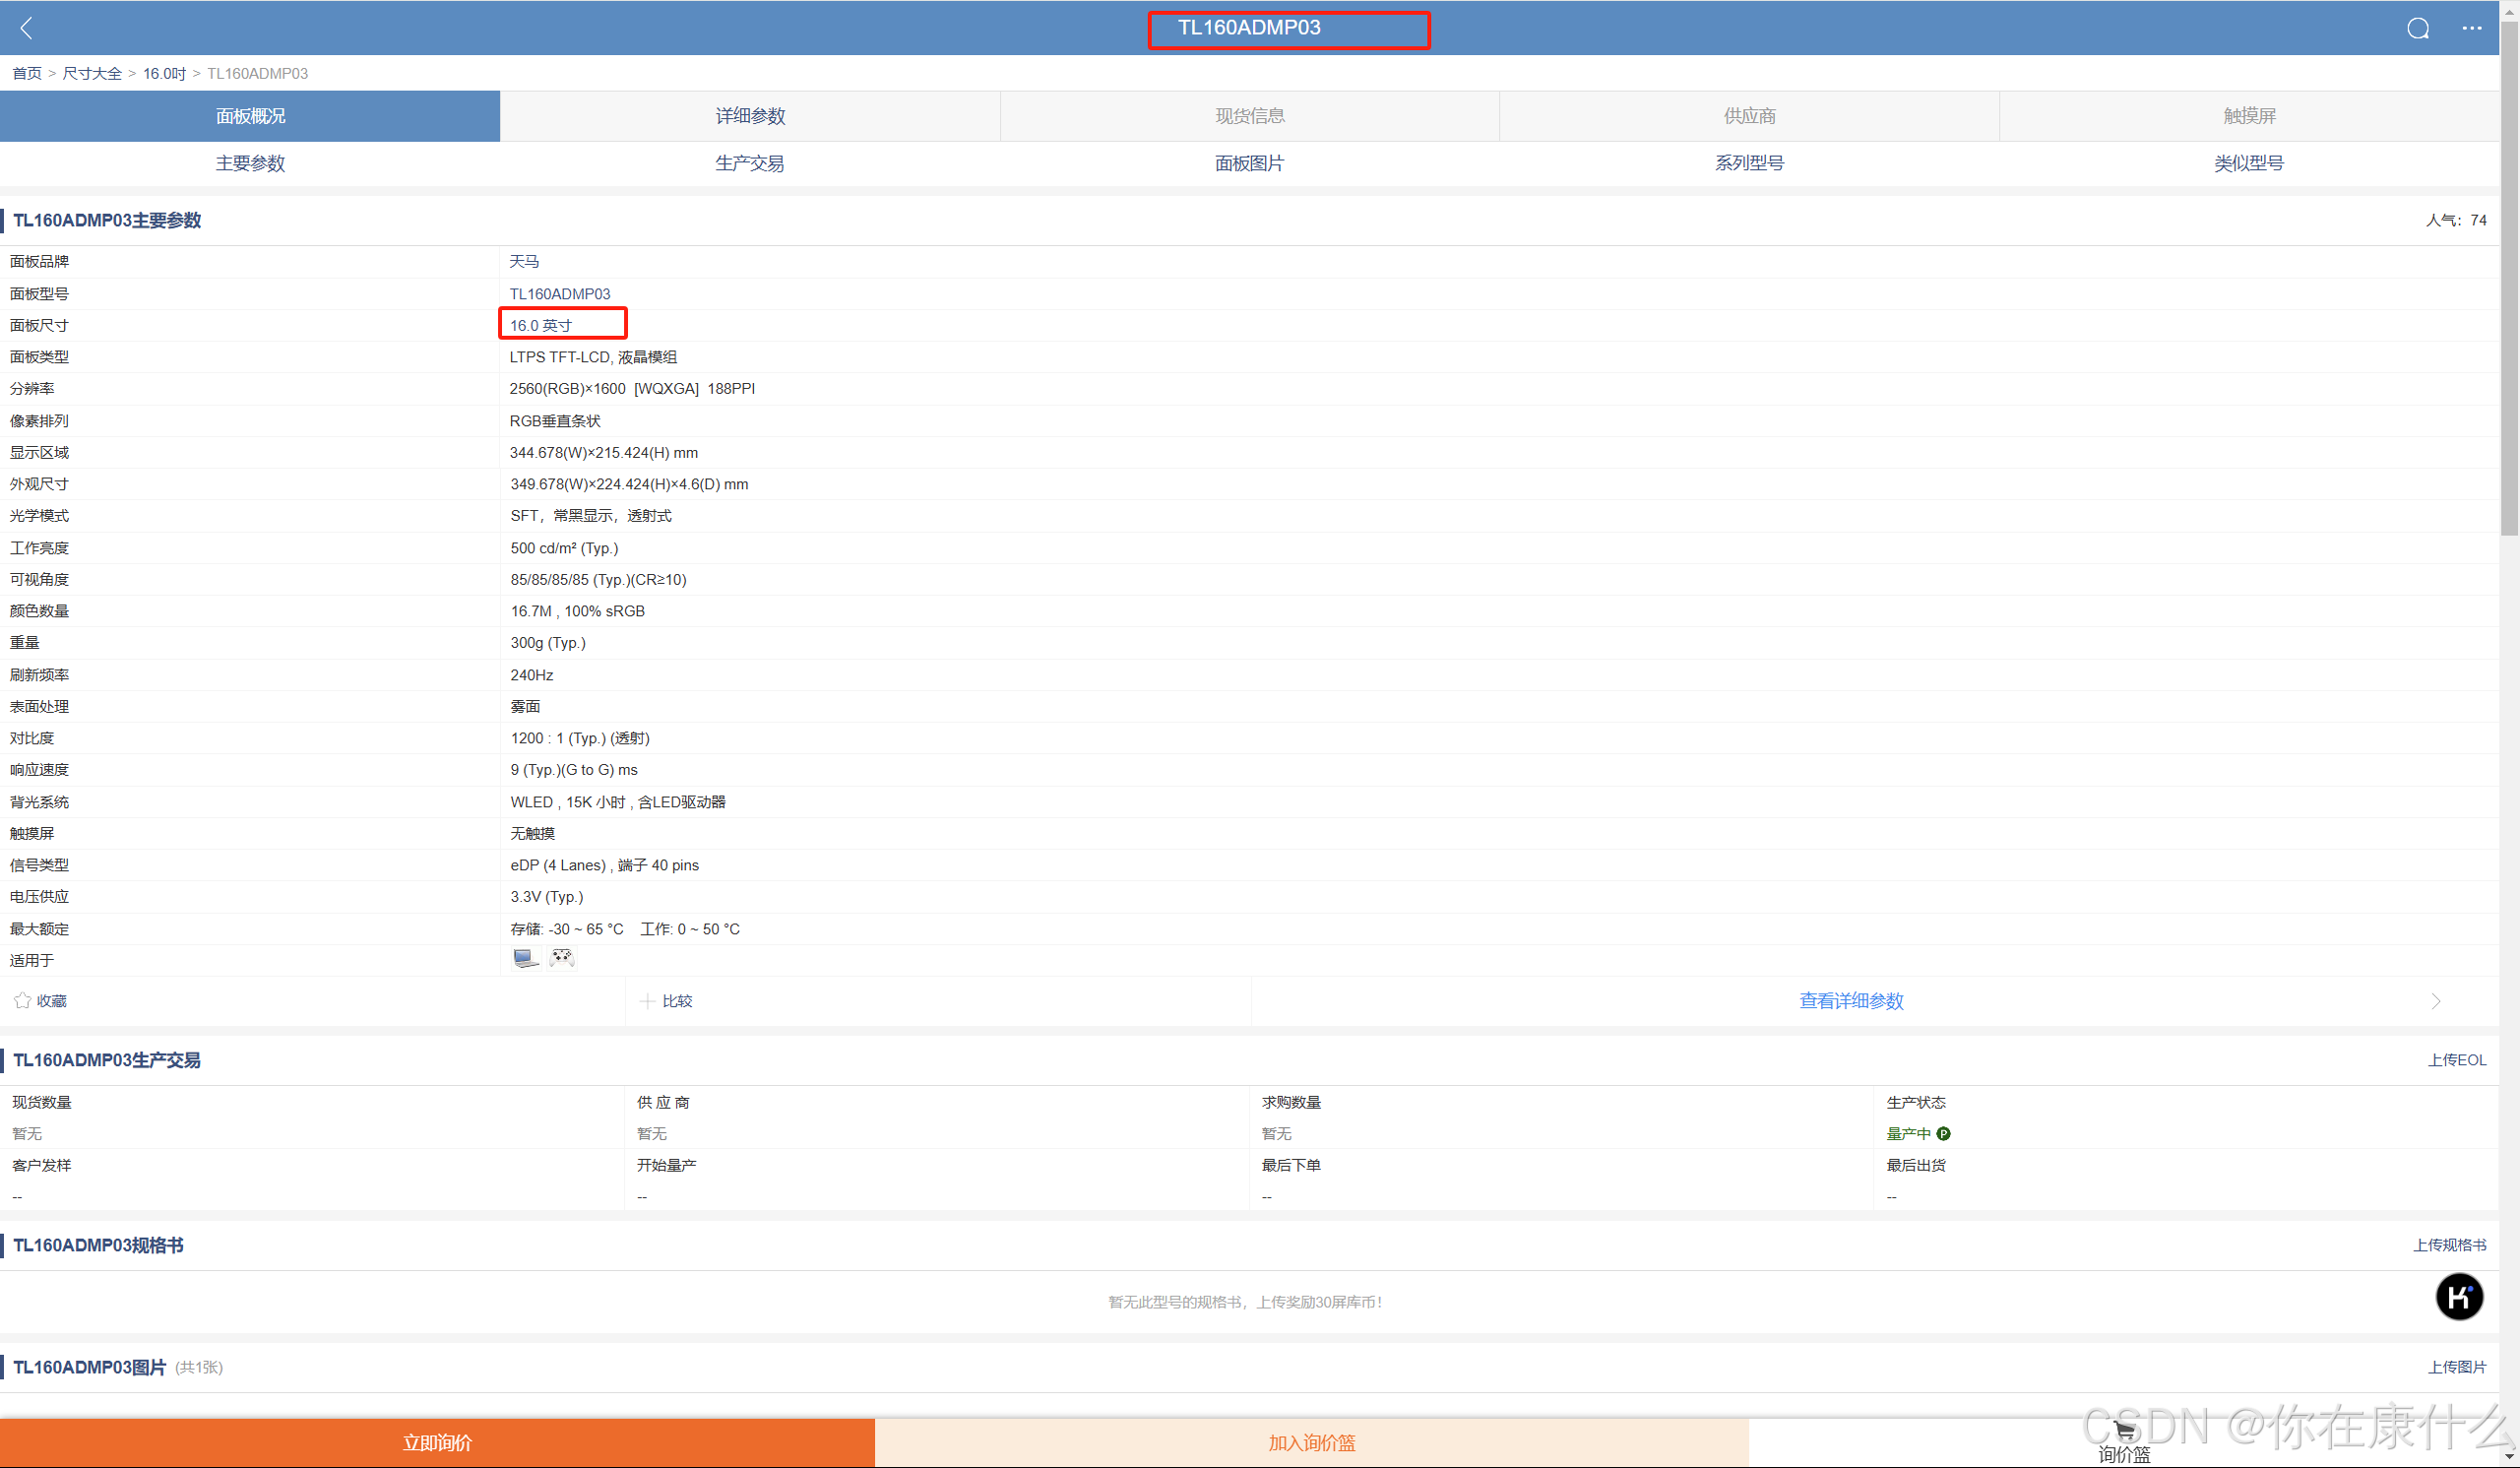
Task: Click the back arrow in the header
Action: pyautogui.click(x=27, y=28)
